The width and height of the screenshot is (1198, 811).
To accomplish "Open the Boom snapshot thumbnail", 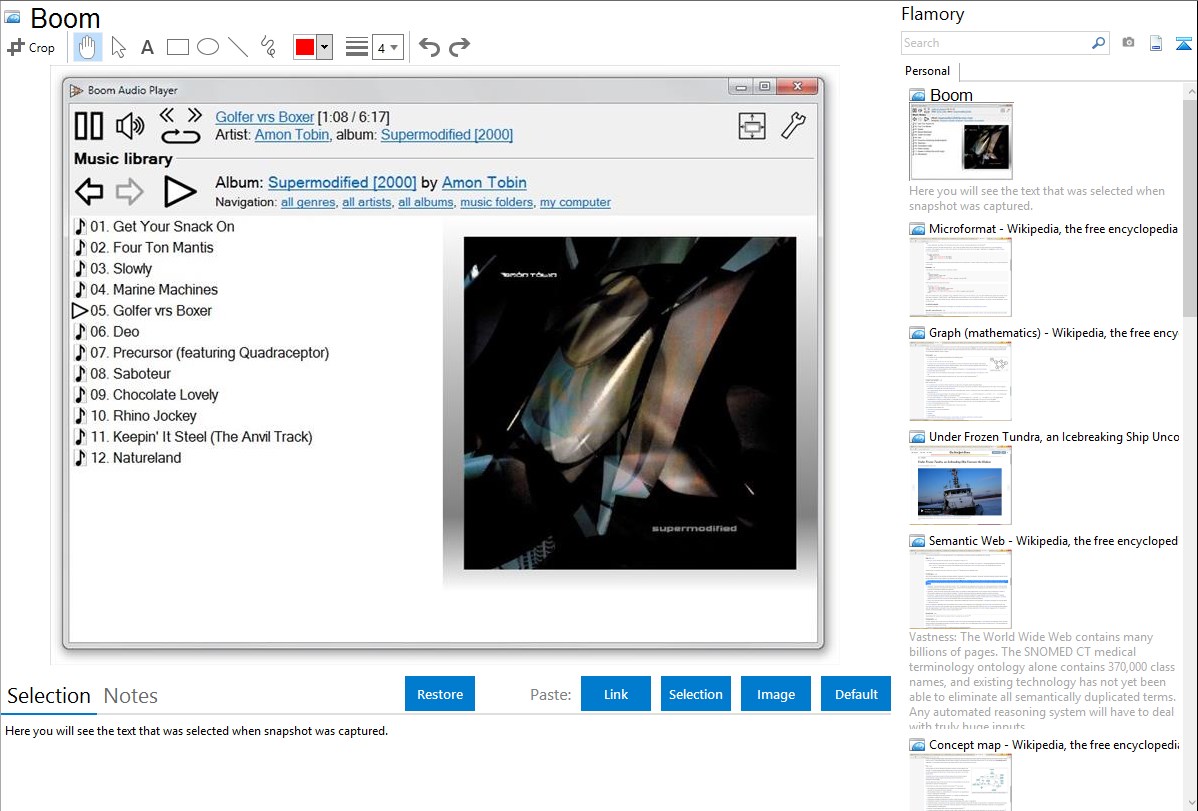I will 961,142.
